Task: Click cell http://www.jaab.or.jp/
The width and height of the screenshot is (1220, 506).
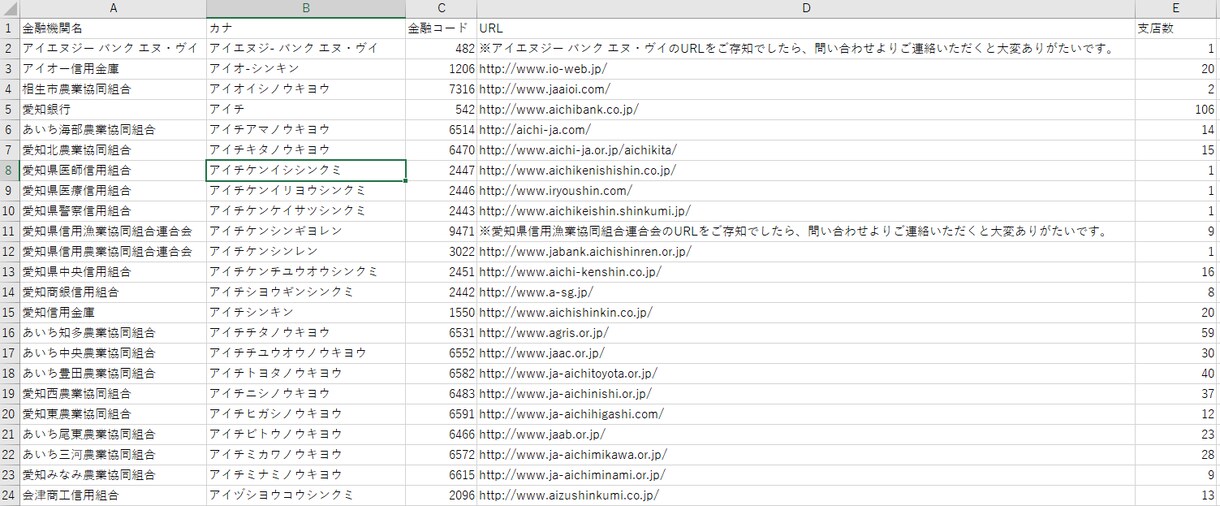Action: tap(806, 434)
